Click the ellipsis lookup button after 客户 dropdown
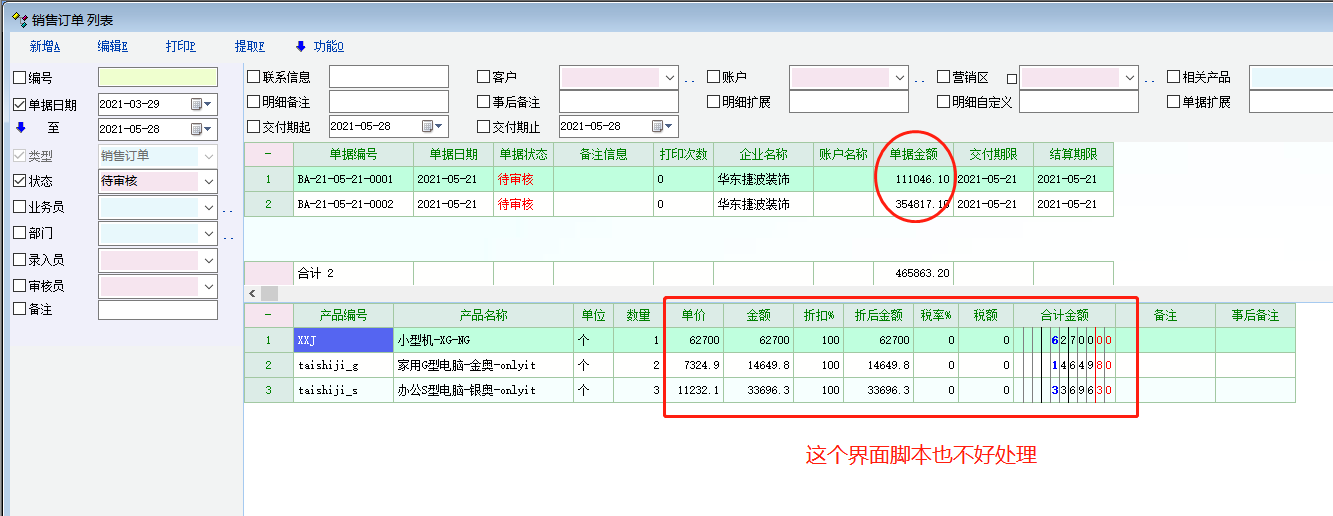The image size is (1333, 516). coord(689,78)
